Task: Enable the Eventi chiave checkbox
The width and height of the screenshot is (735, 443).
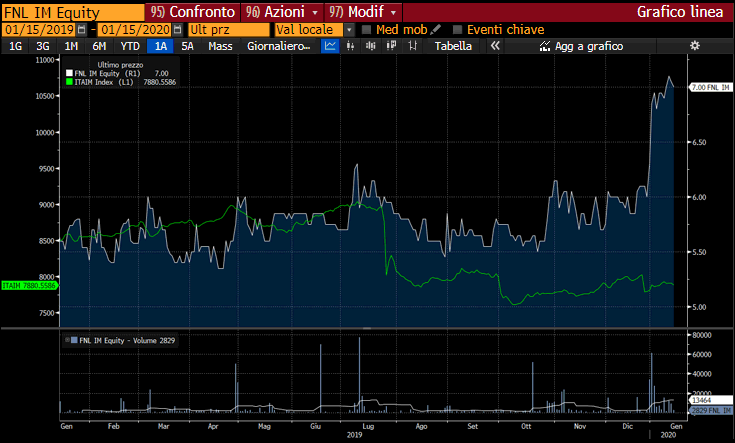Action: [x=457, y=30]
